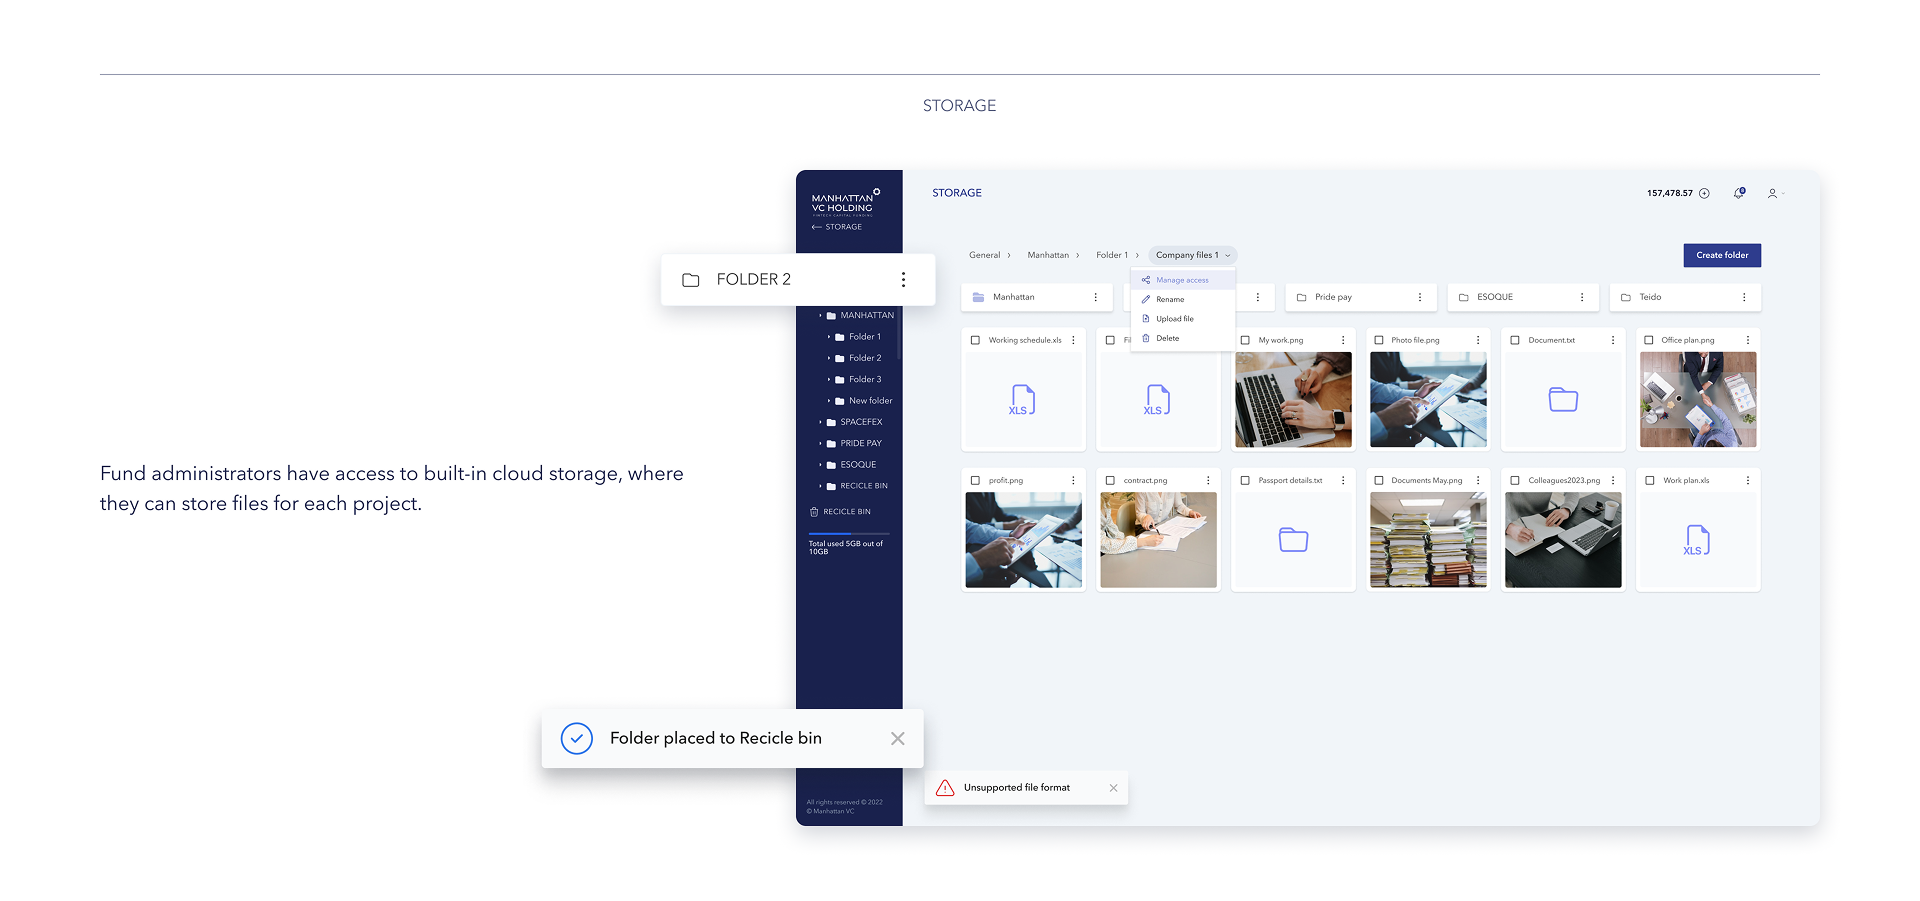The height and width of the screenshot is (901, 1920).
Task: Open the contract.png thumbnail image
Action: click(x=1158, y=540)
